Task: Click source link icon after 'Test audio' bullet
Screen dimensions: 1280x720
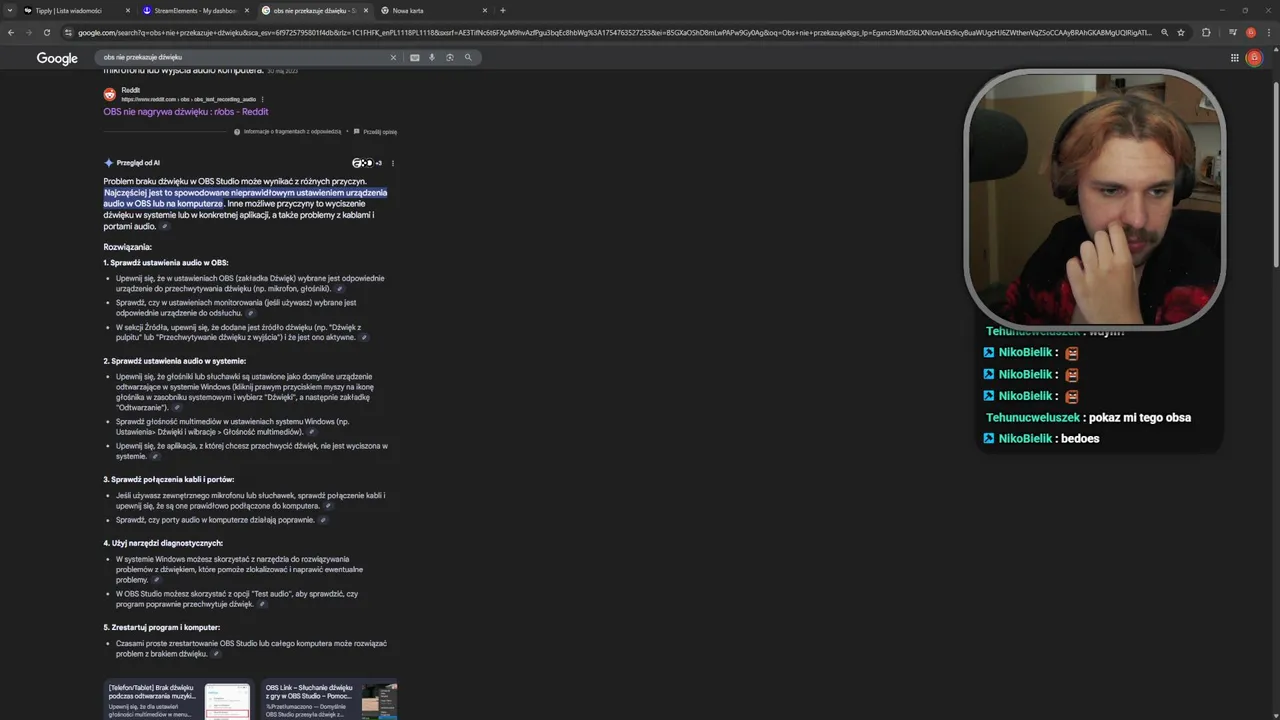Action: click(x=262, y=605)
